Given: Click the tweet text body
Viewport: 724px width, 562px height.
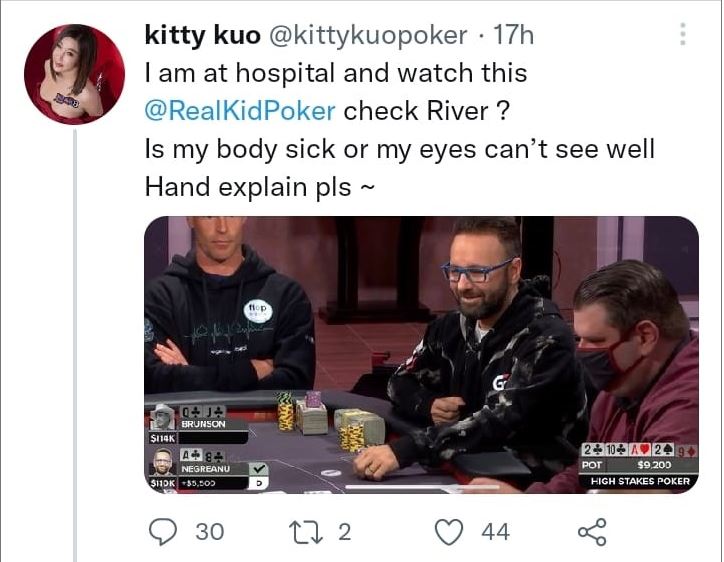Looking at the screenshot, I should [x=400, y=130].
